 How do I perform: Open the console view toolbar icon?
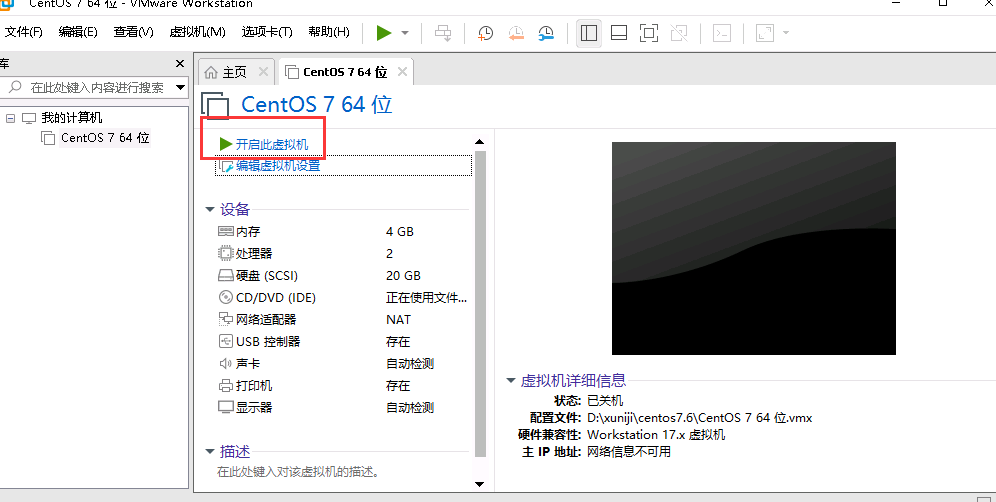tap(722, 33)
